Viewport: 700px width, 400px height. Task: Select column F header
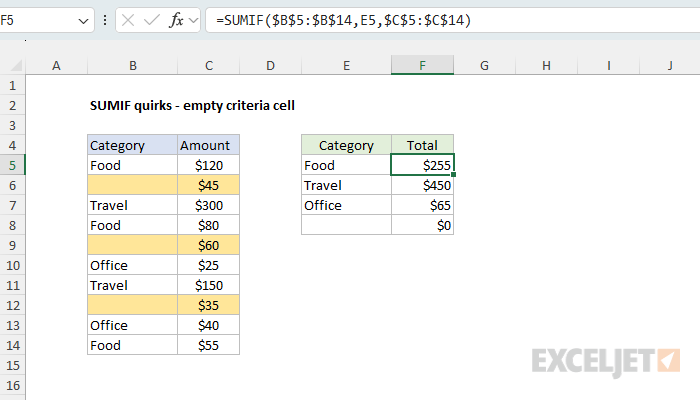click(x=422, y=66)
